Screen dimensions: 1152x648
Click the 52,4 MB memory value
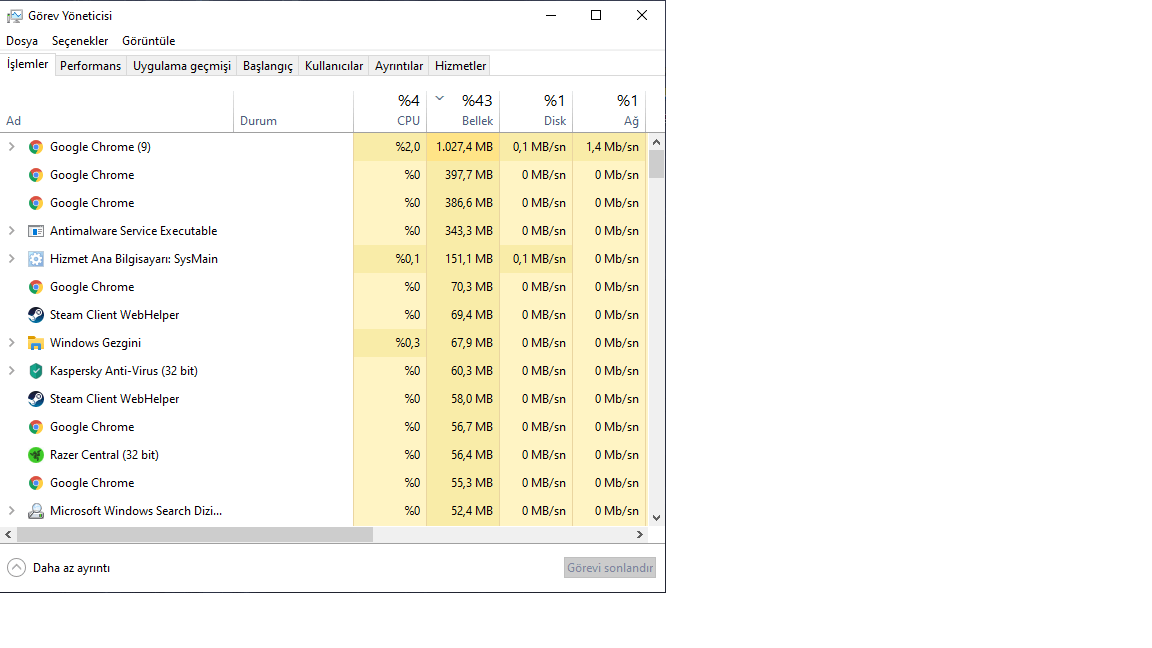pos(472,511)
